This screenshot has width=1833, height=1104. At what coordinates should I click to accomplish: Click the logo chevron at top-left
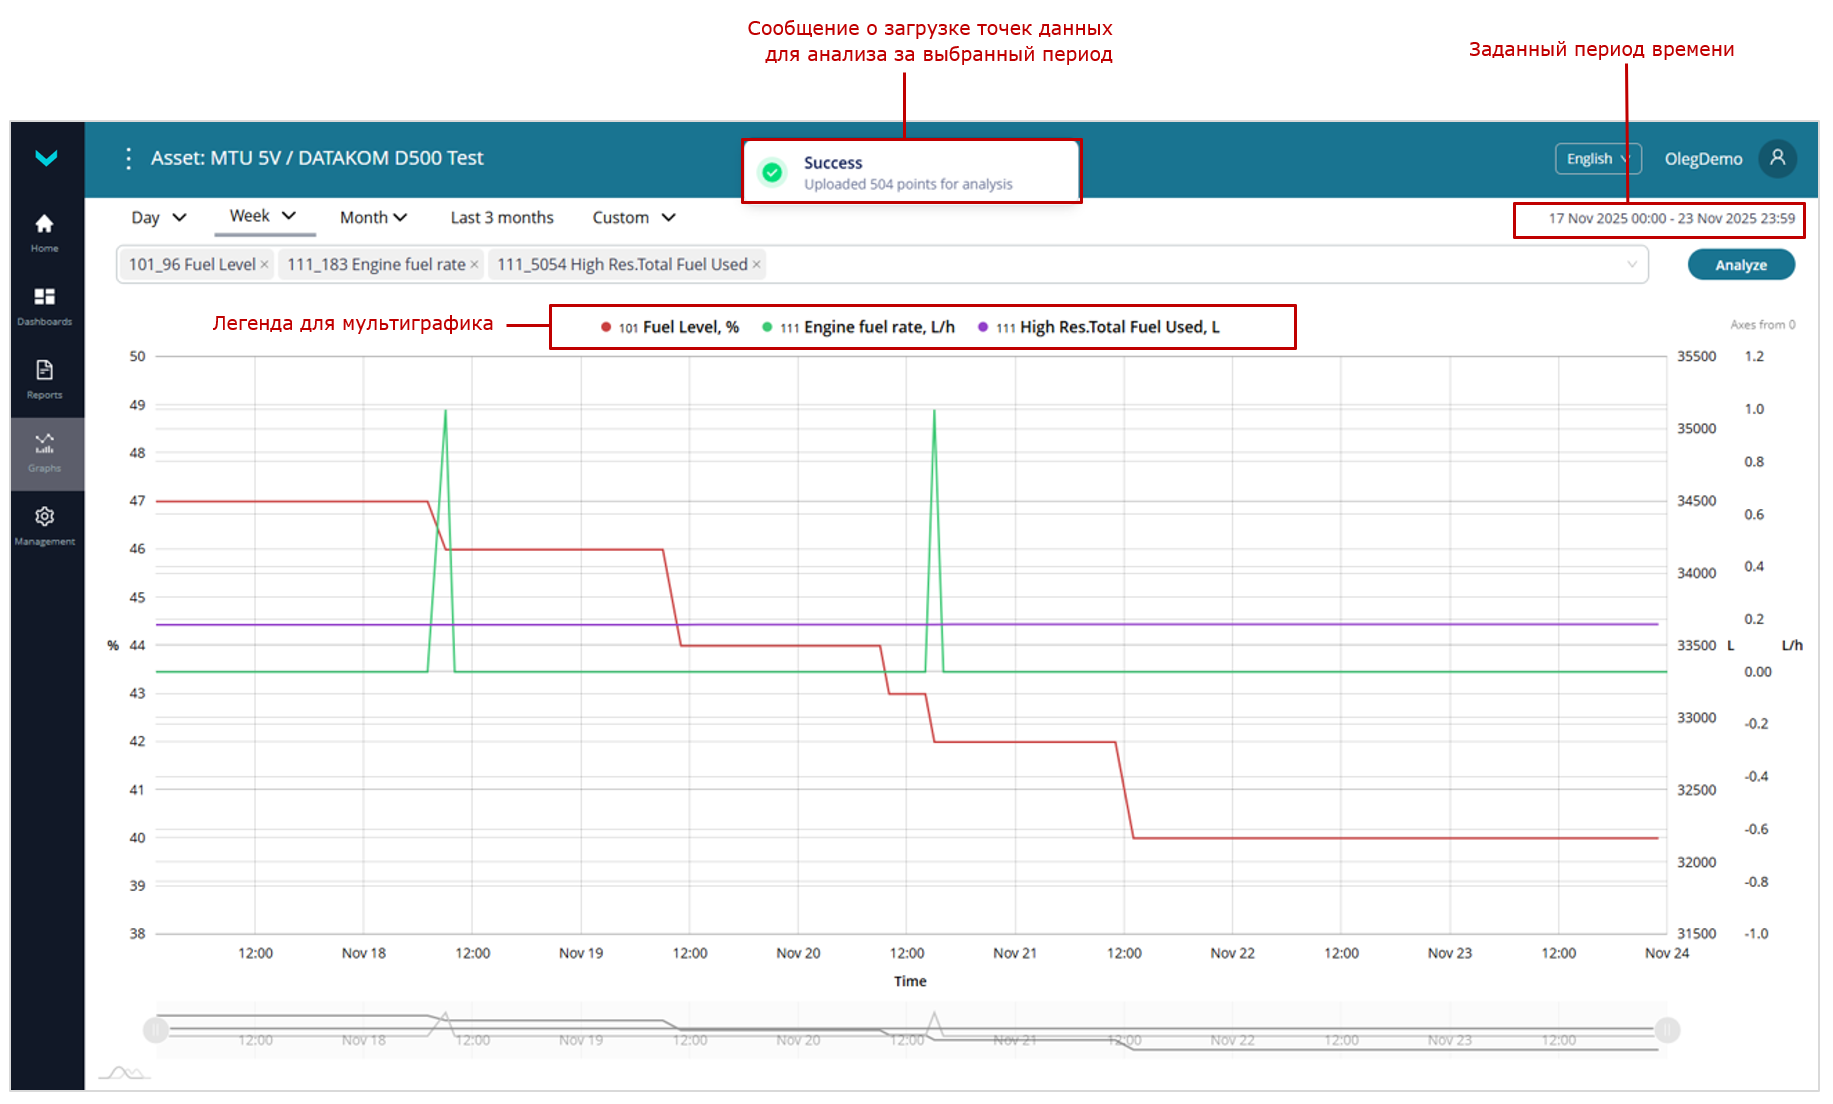(x=46, y=158)
